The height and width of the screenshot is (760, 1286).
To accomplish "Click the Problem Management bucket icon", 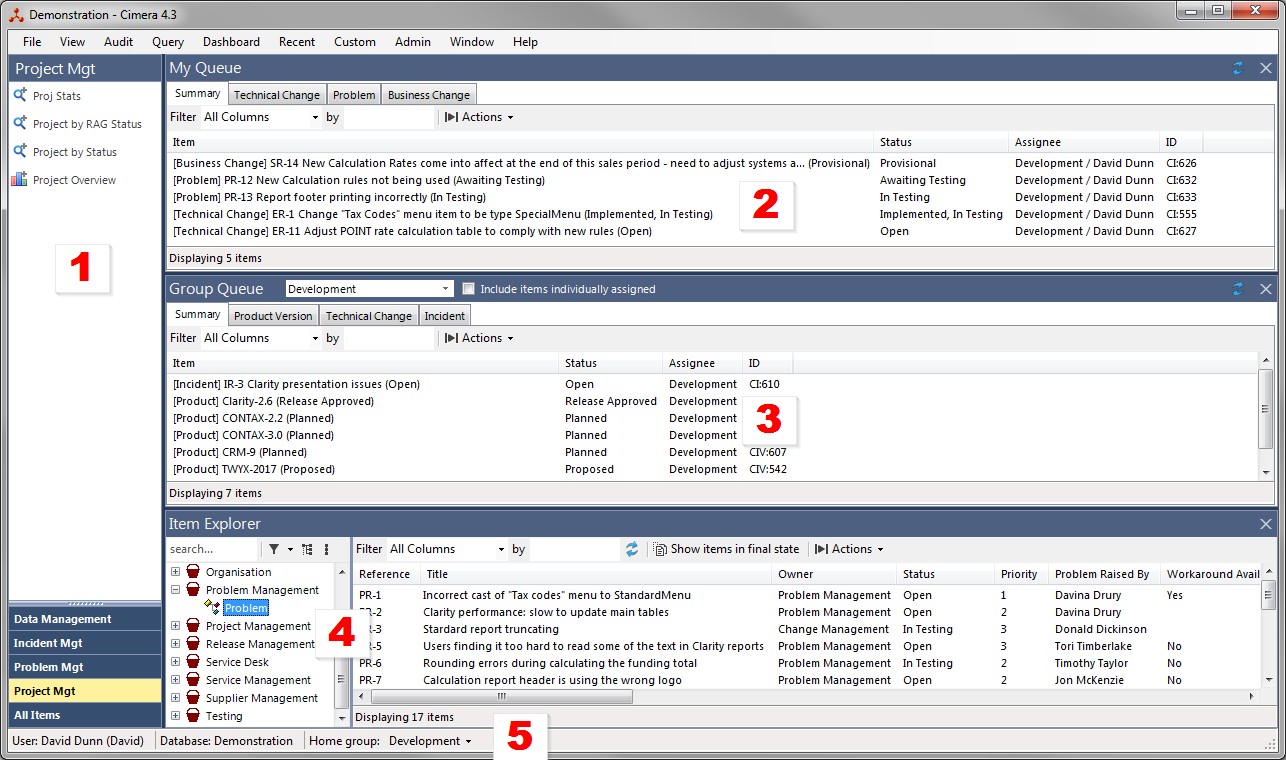I will click(193, 590).
